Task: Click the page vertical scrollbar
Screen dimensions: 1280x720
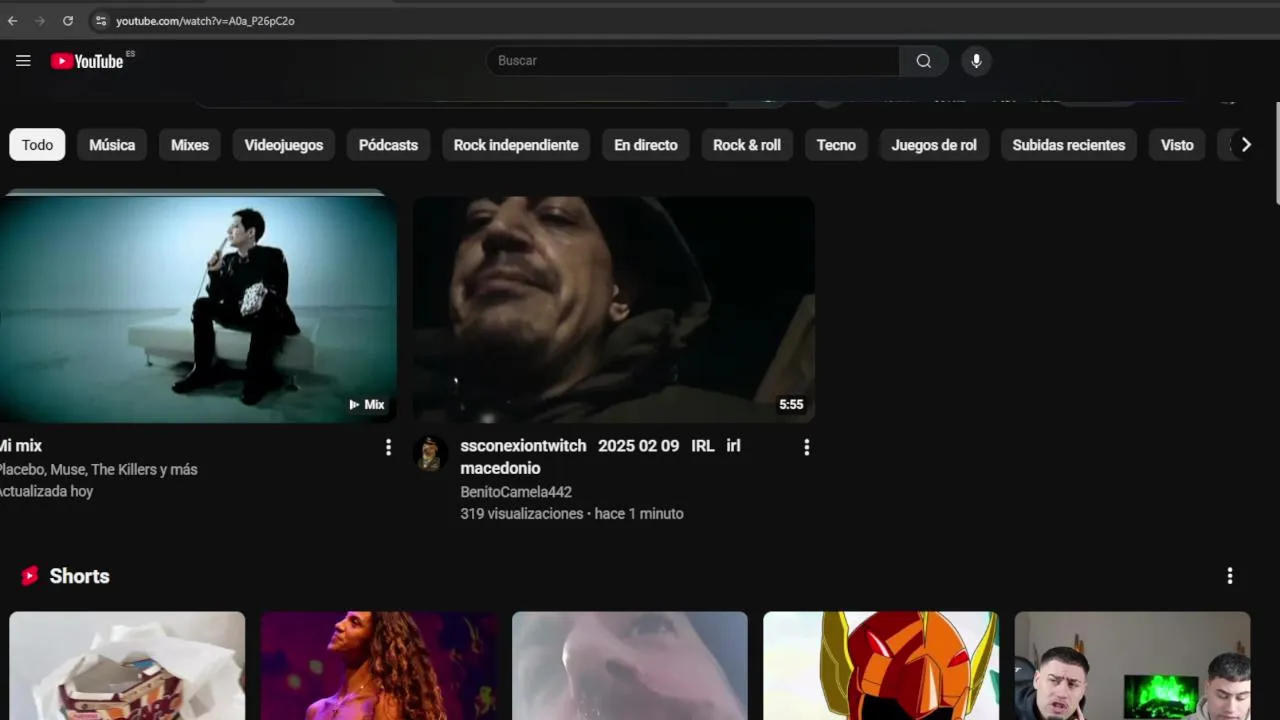Action: (x=1277, y=153)
